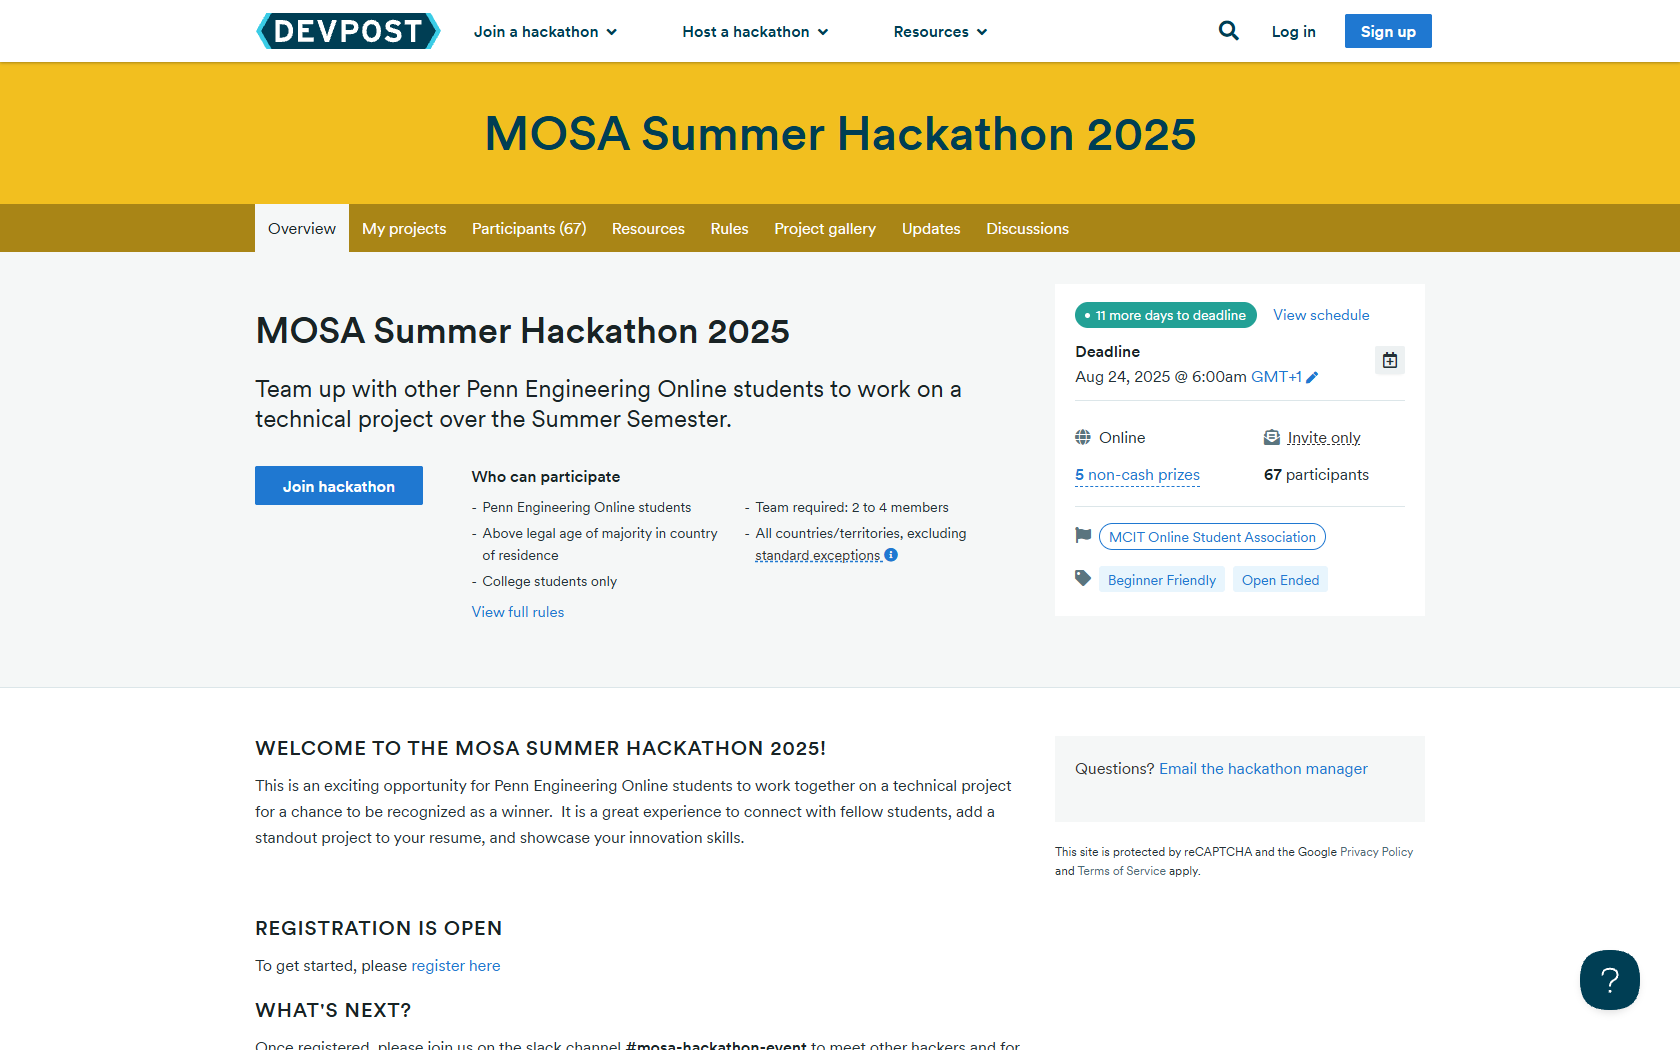The image size is (1680, 1050).
Task: Click the search magnifier icon
Action: pos(1228,31)
